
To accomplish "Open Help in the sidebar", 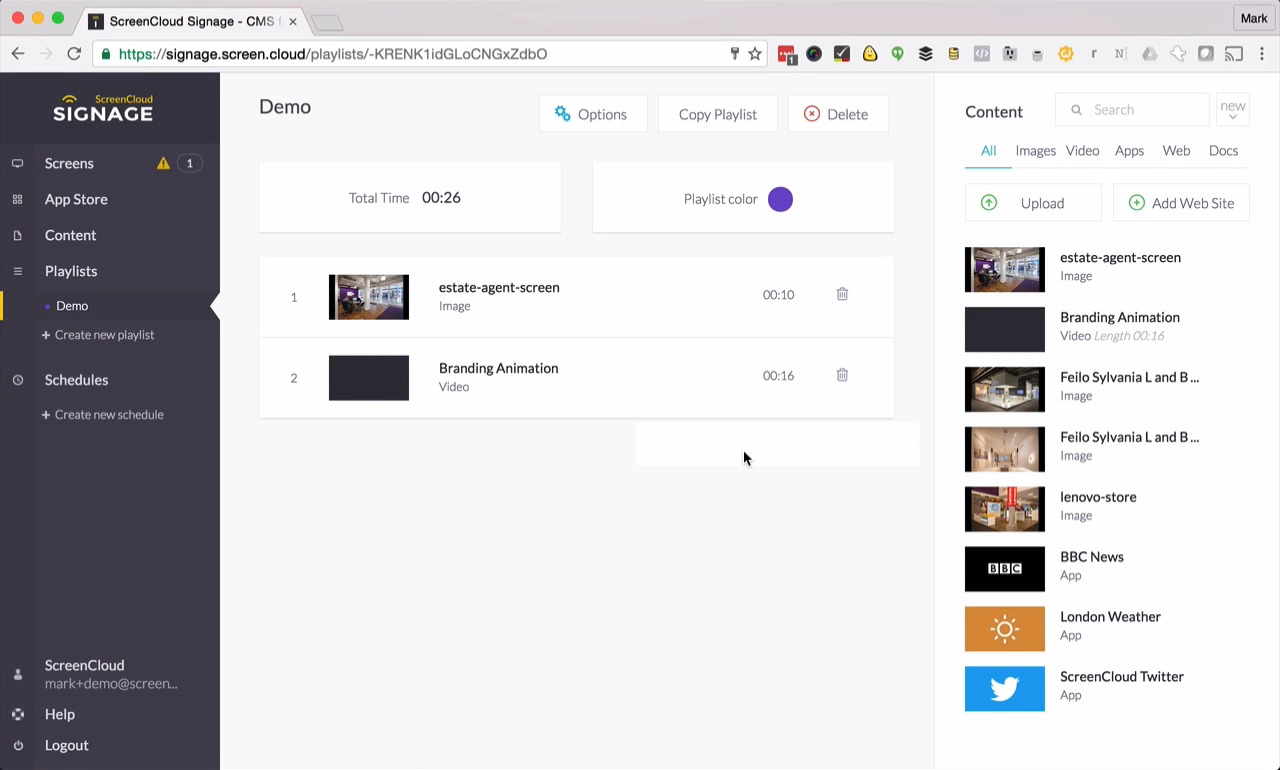I will click(59, 714).
